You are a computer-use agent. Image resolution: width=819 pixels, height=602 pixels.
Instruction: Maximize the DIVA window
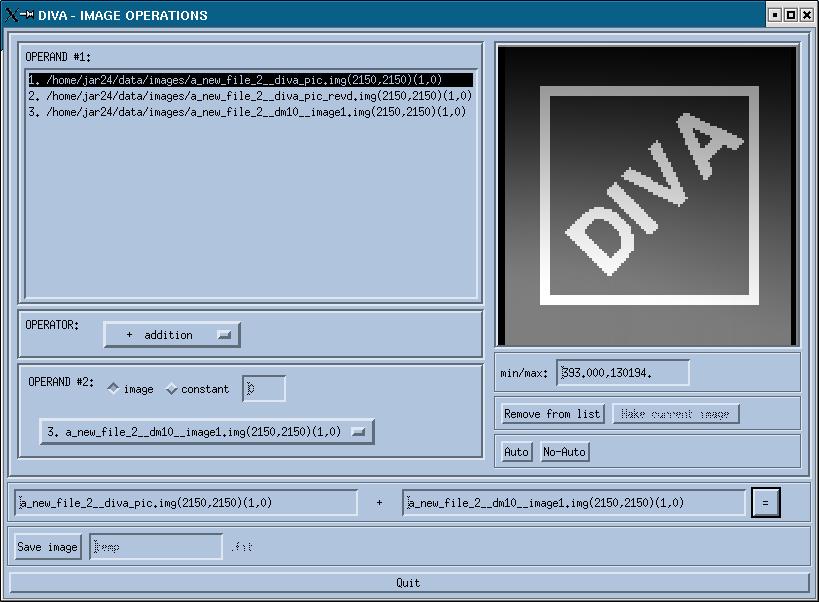pyautogui.click(x=791, y=15)
